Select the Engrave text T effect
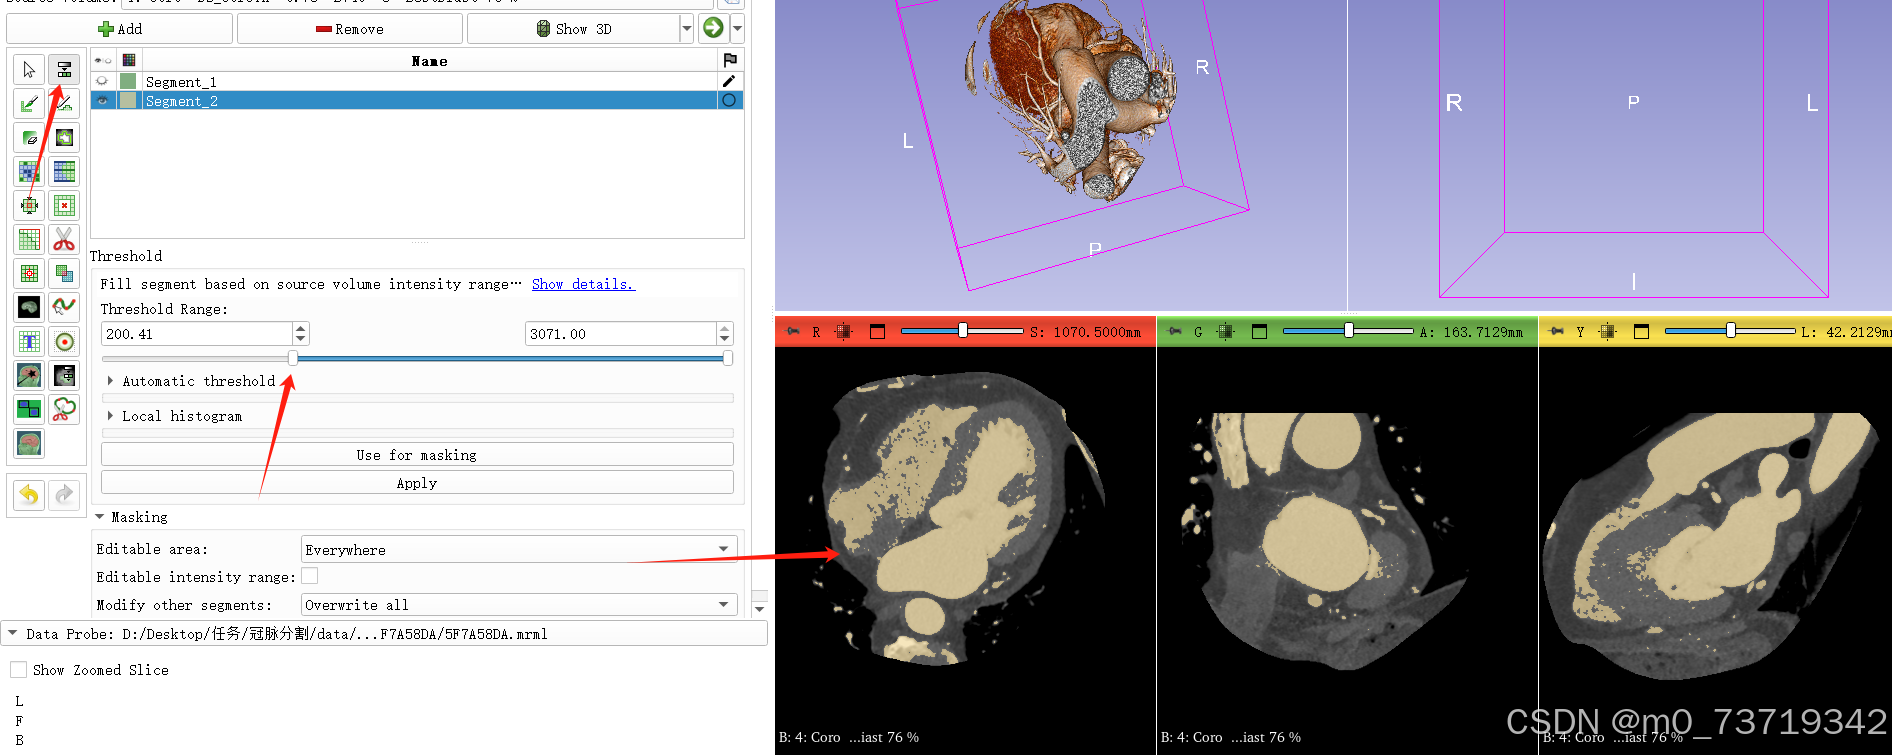 [29, 341]
